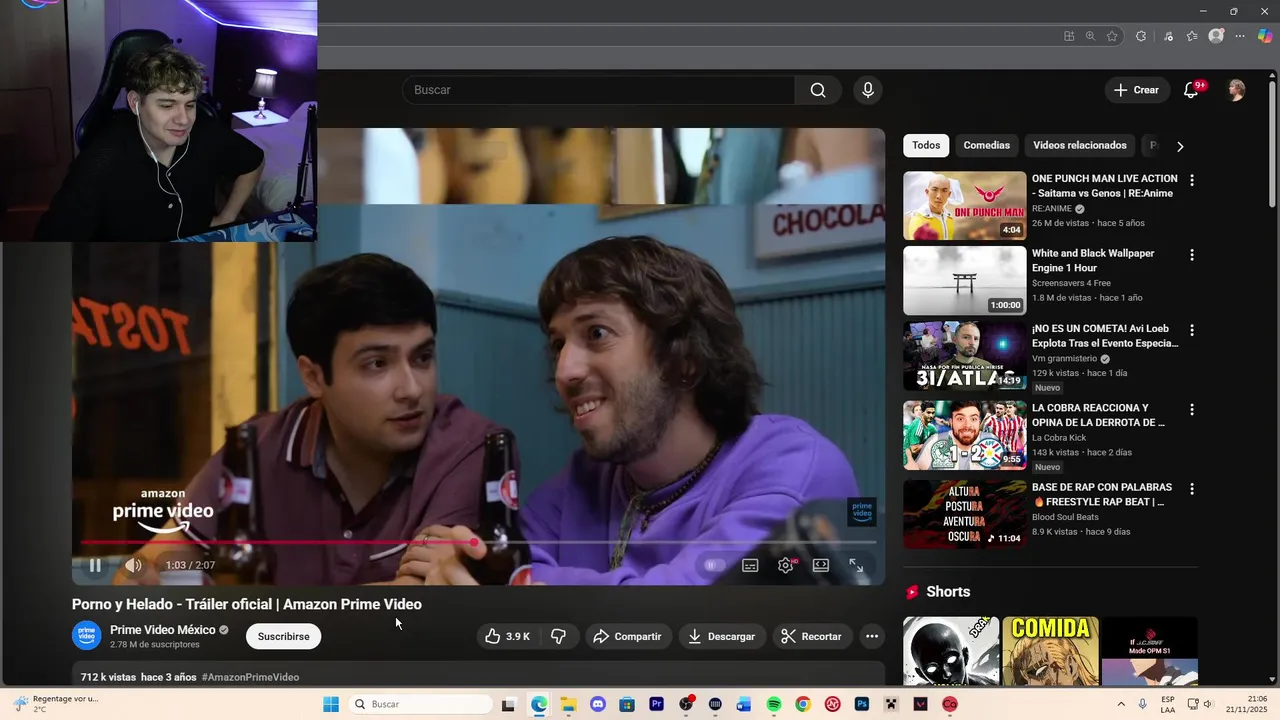The height and width of the screenshot is (720, 1280).
Task: Open options for LA COBRA REACCIONA video
Action: pos(1191,410)
